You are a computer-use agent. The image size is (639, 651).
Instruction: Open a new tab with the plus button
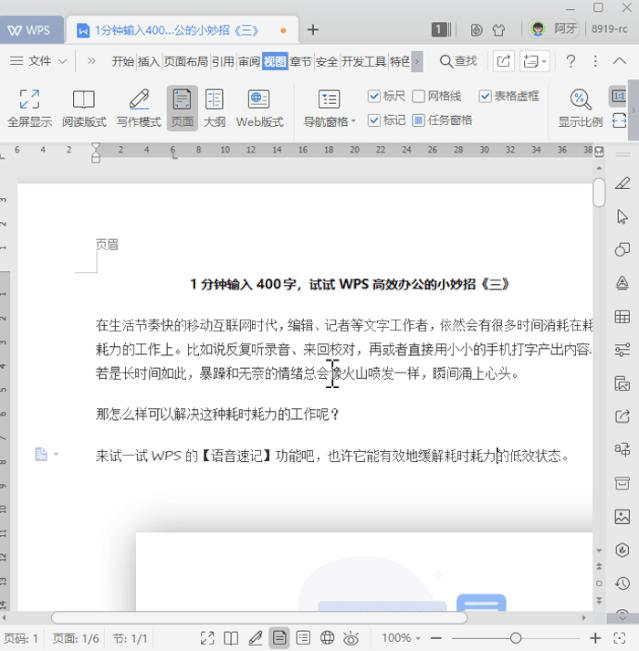[x=313, y=30]
